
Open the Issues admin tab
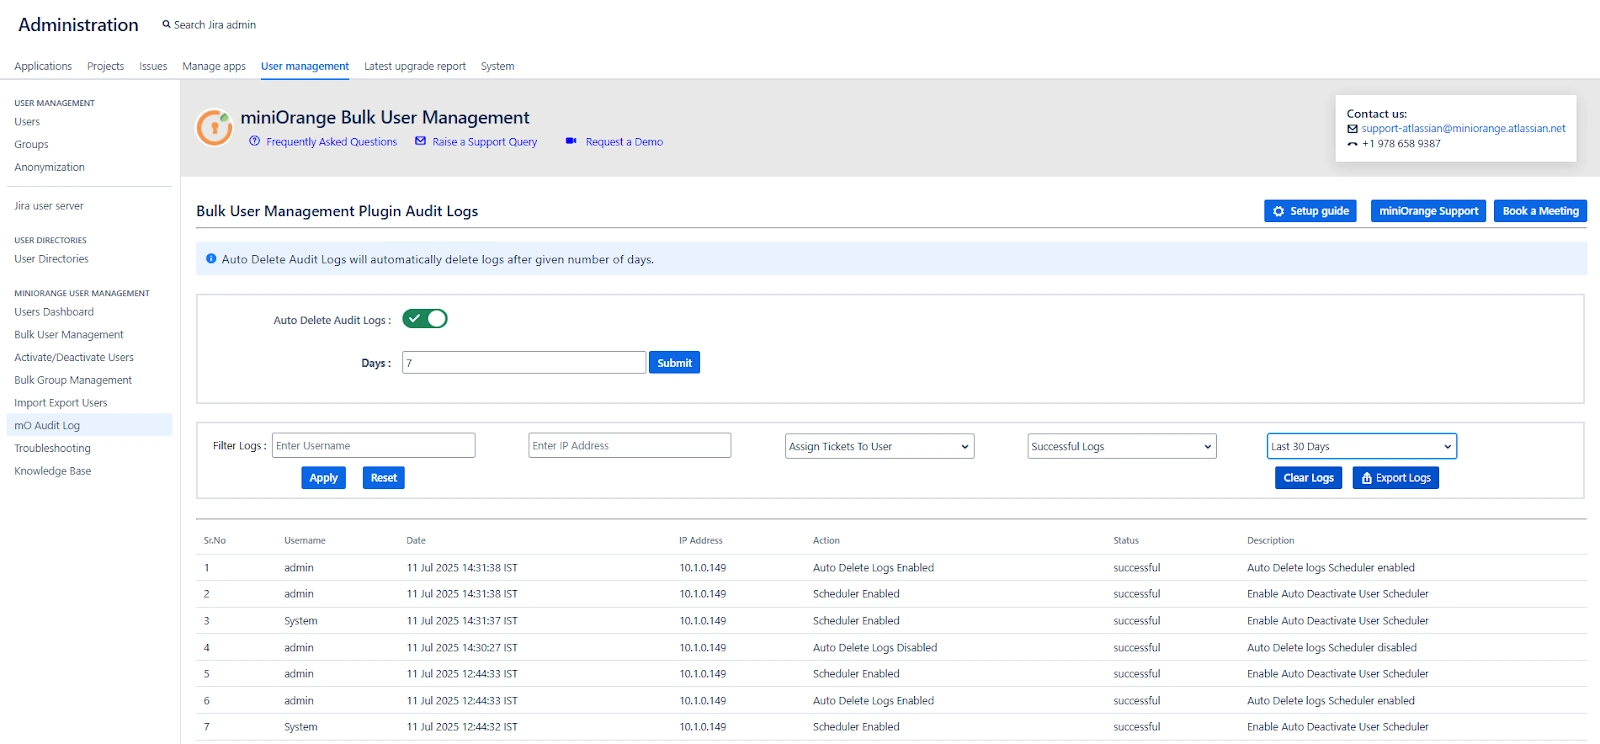[x=153, y=66]
